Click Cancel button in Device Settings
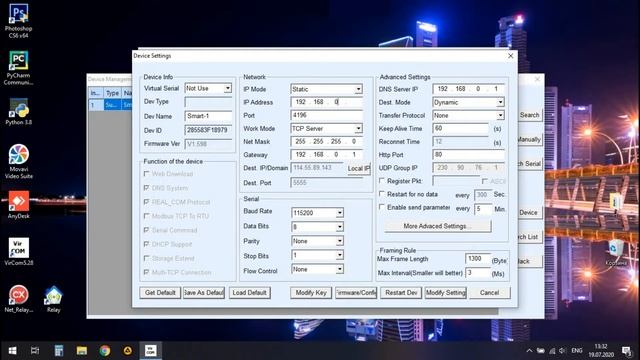Image resolution: width=640 pixels, height=360 pixels. pyautogui.click(x=489, y=293)
